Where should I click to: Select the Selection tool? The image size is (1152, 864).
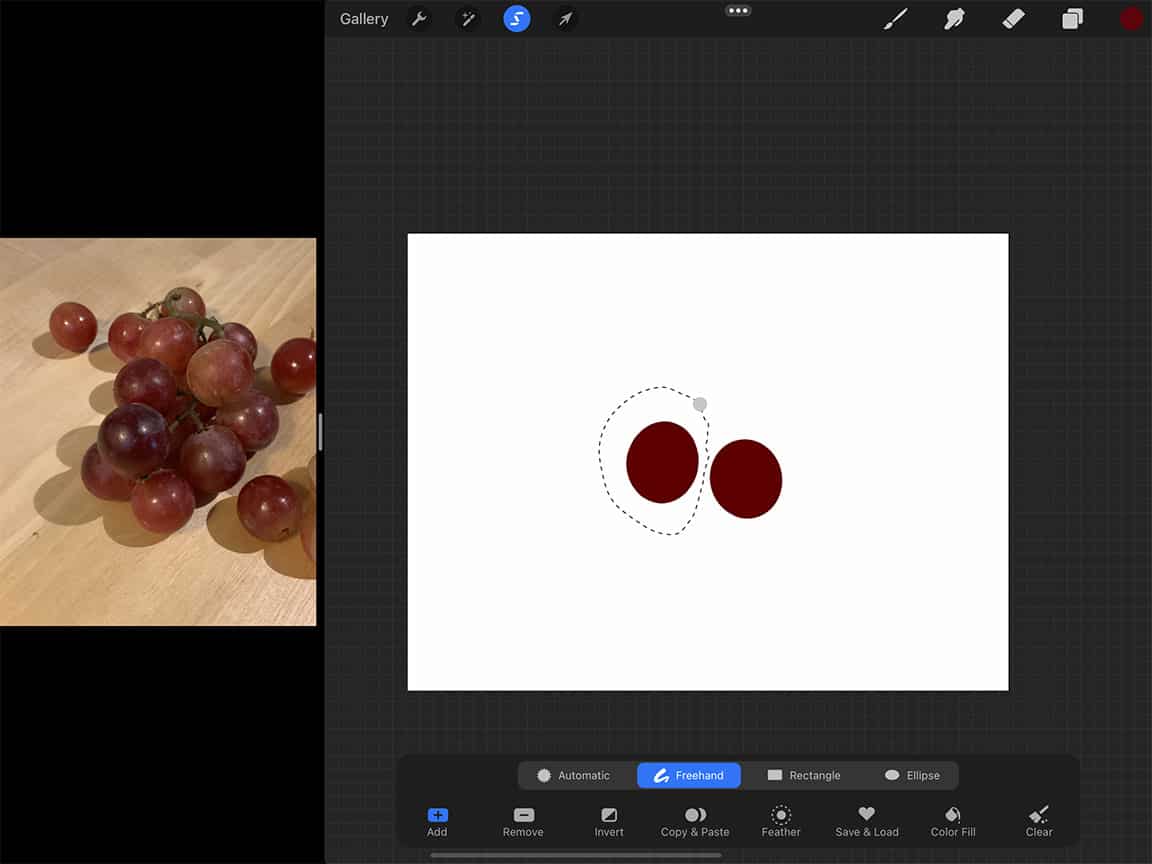point(516,18)
